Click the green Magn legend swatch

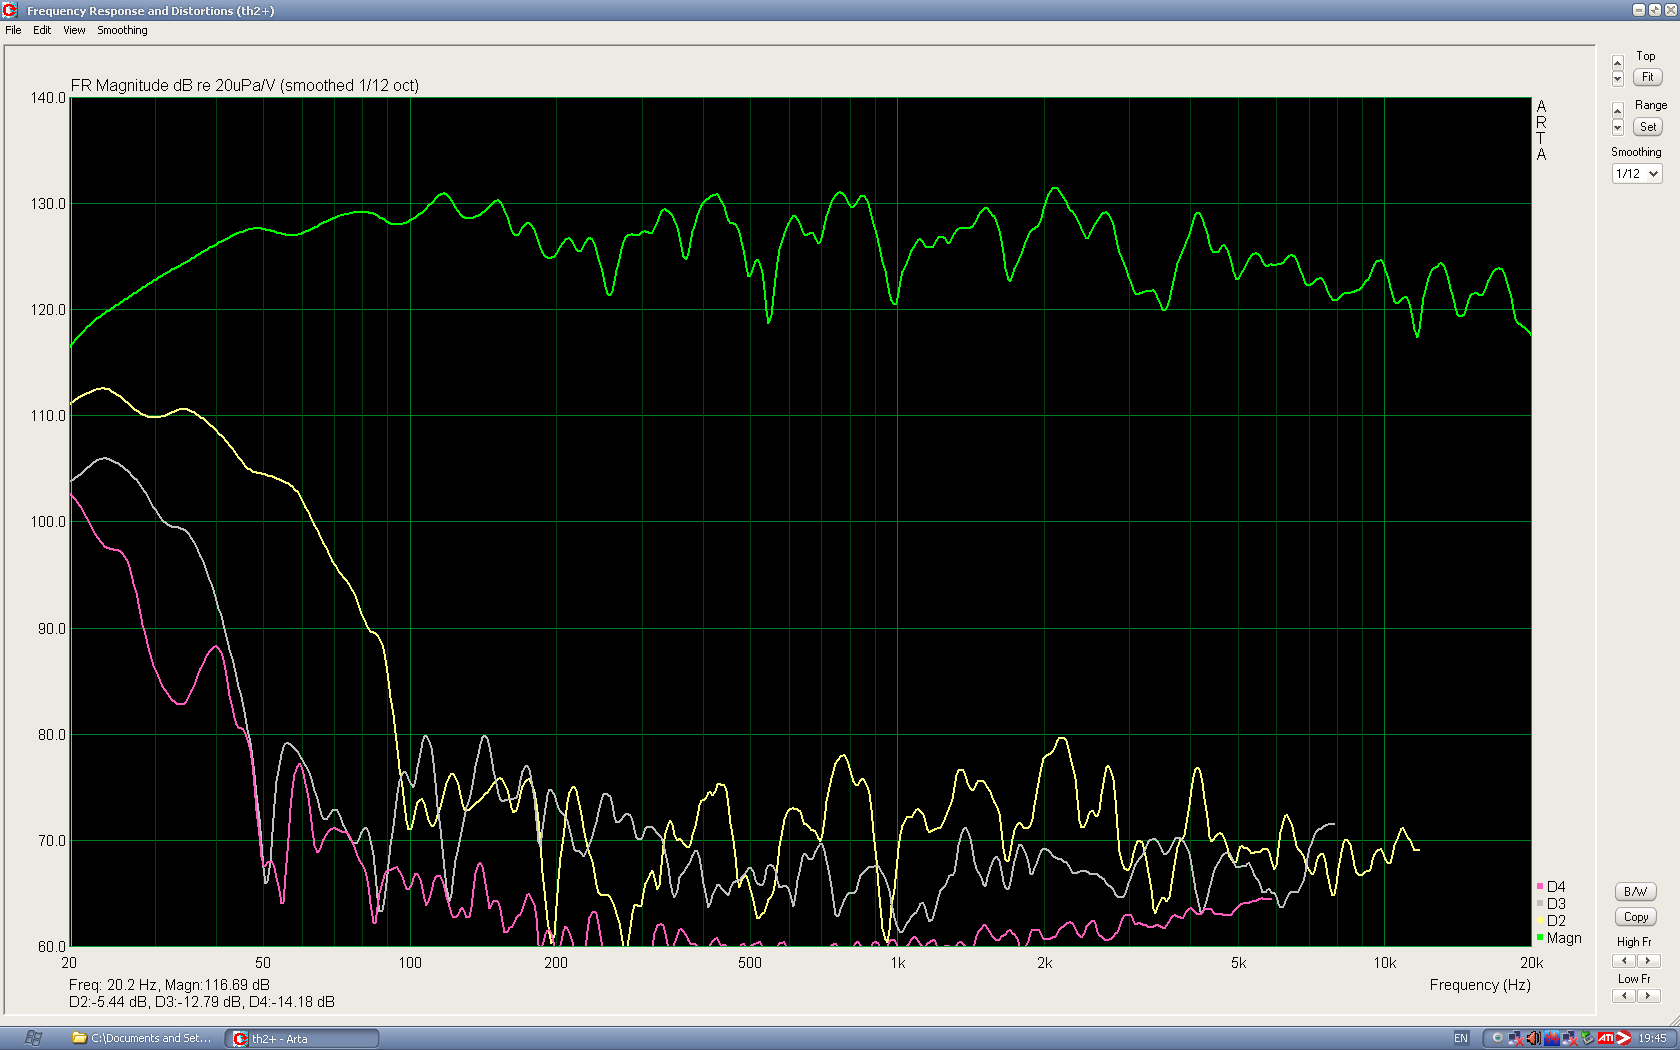pyautogui.click(x=1540, y=938)
